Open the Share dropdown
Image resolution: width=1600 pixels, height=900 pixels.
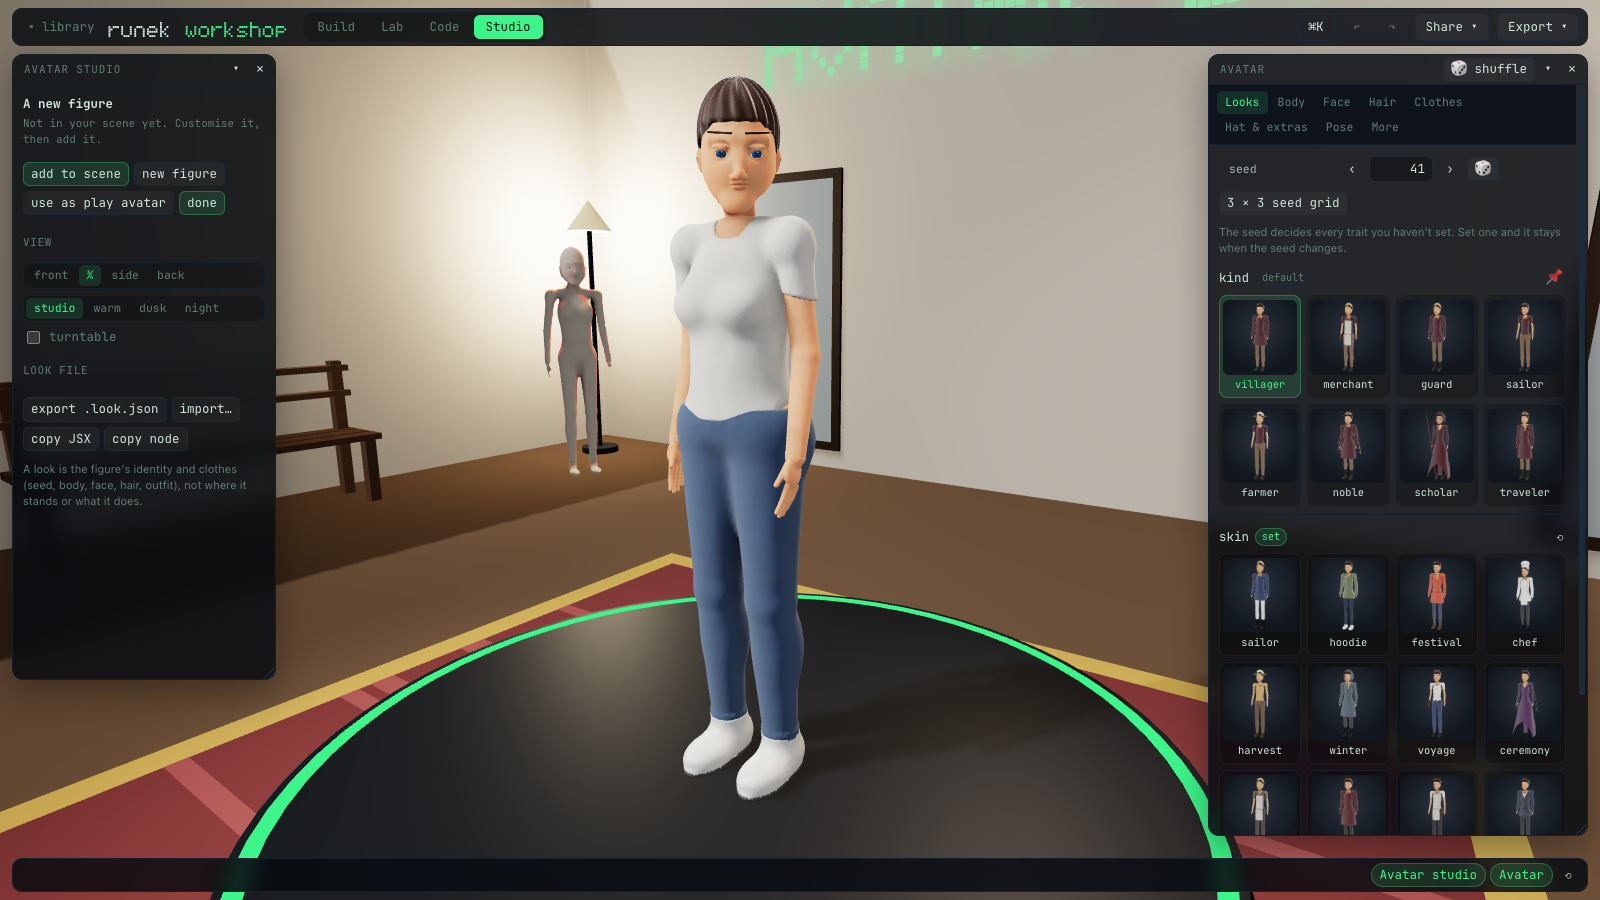(1451, 27)
